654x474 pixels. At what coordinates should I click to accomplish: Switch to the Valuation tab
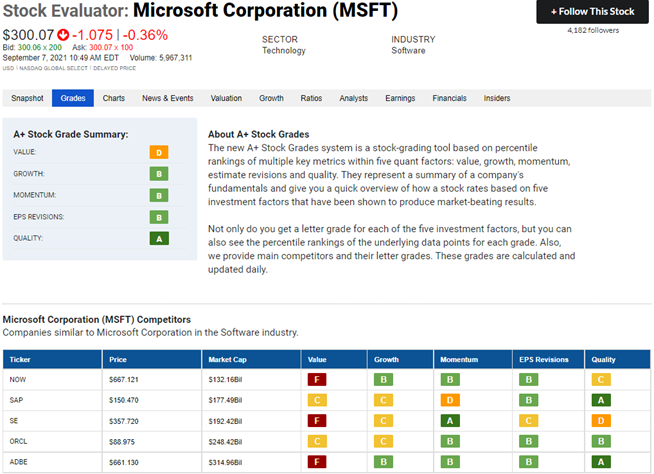pos(226,98)
